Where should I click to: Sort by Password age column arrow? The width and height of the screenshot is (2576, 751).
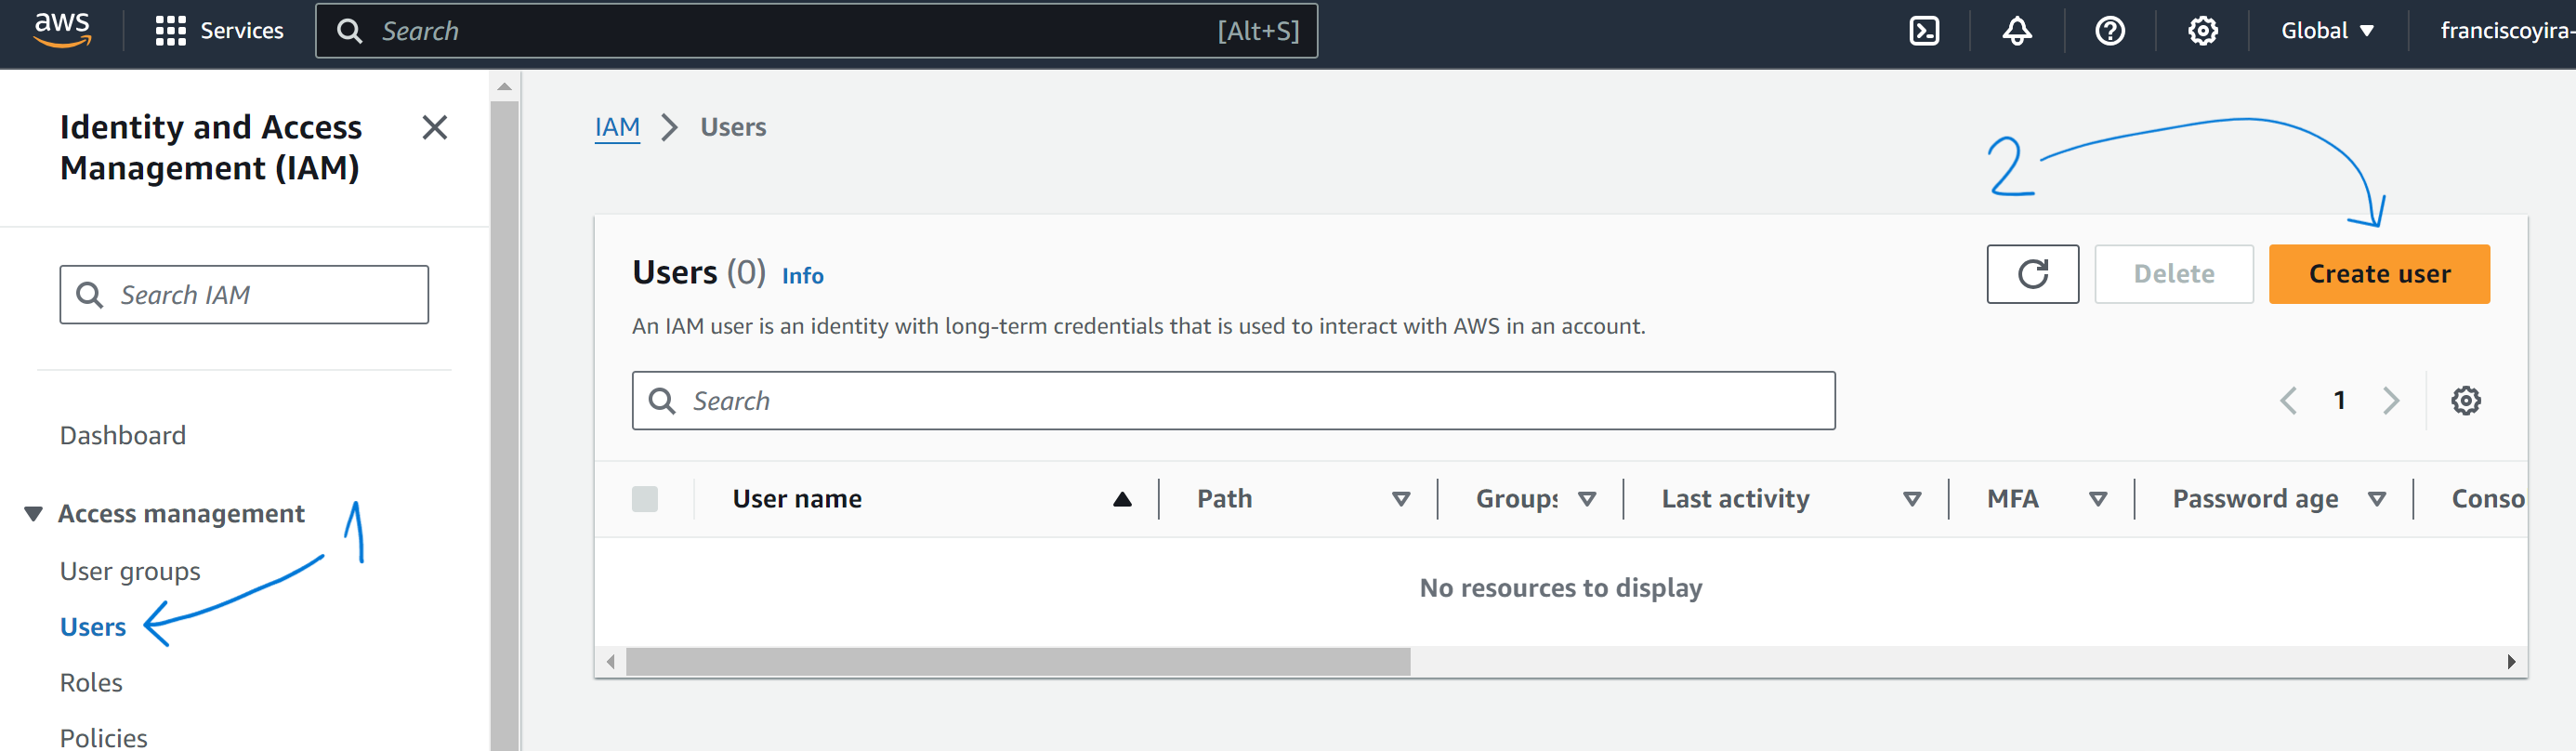click(2377, 499)
